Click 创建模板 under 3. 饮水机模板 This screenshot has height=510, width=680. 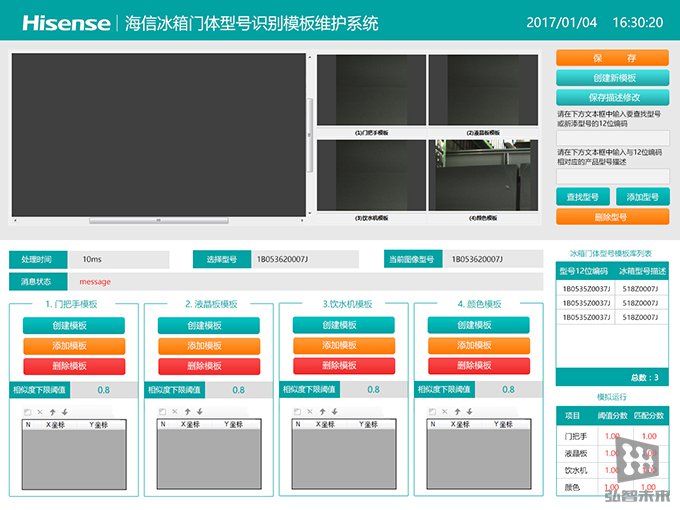click(343, 325)
